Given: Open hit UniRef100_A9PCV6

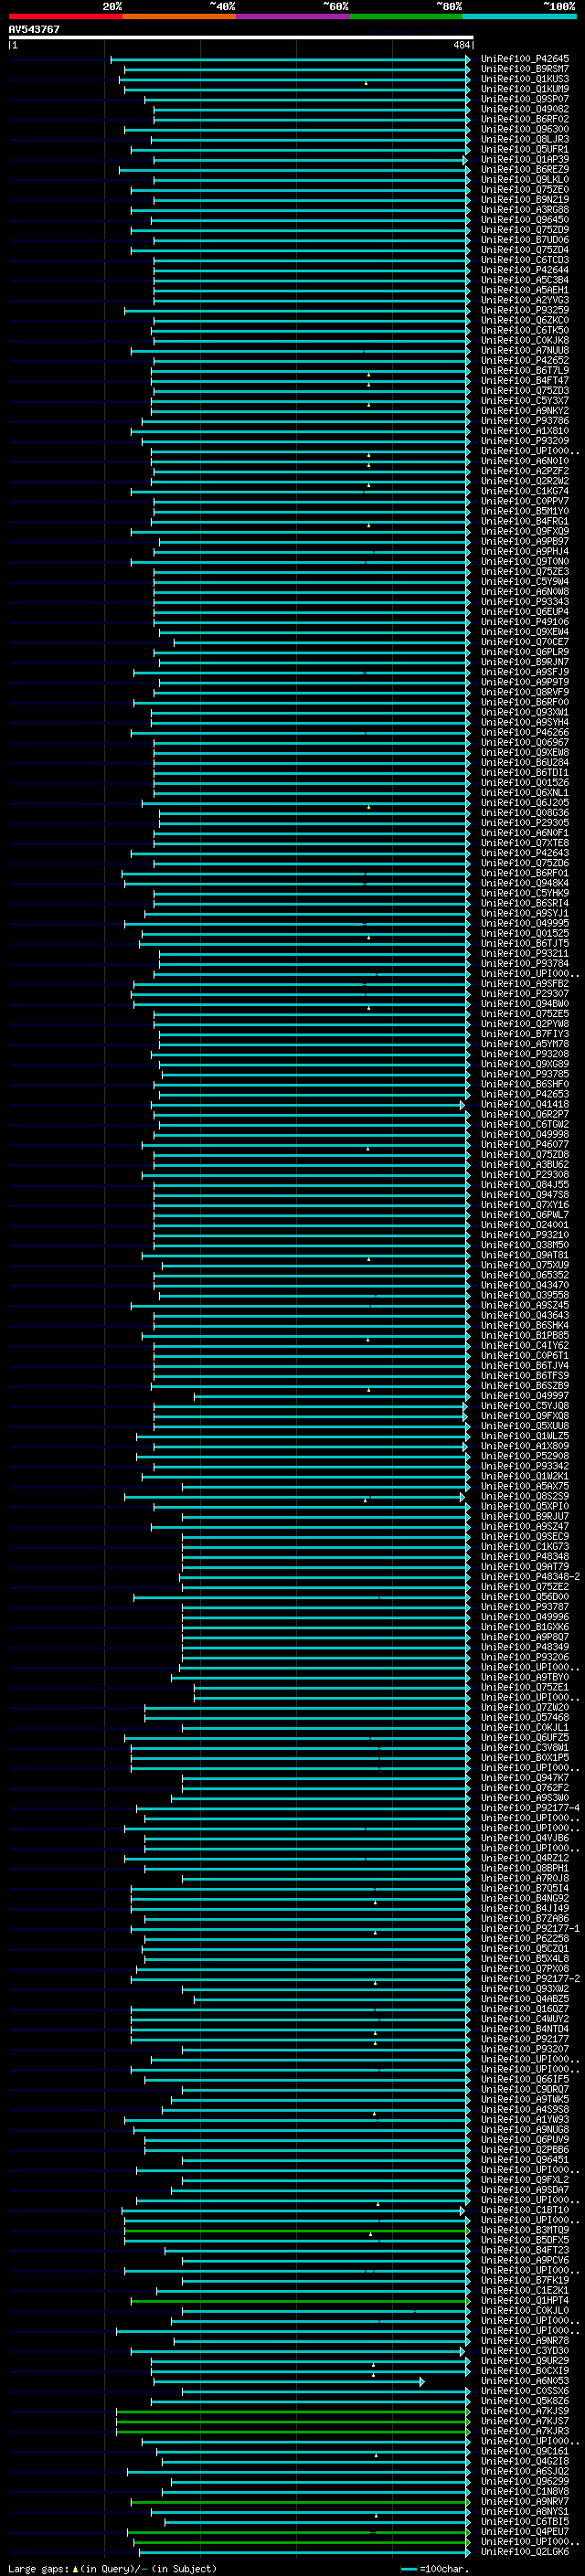Looking at the screenshot, I should 525,2260.
